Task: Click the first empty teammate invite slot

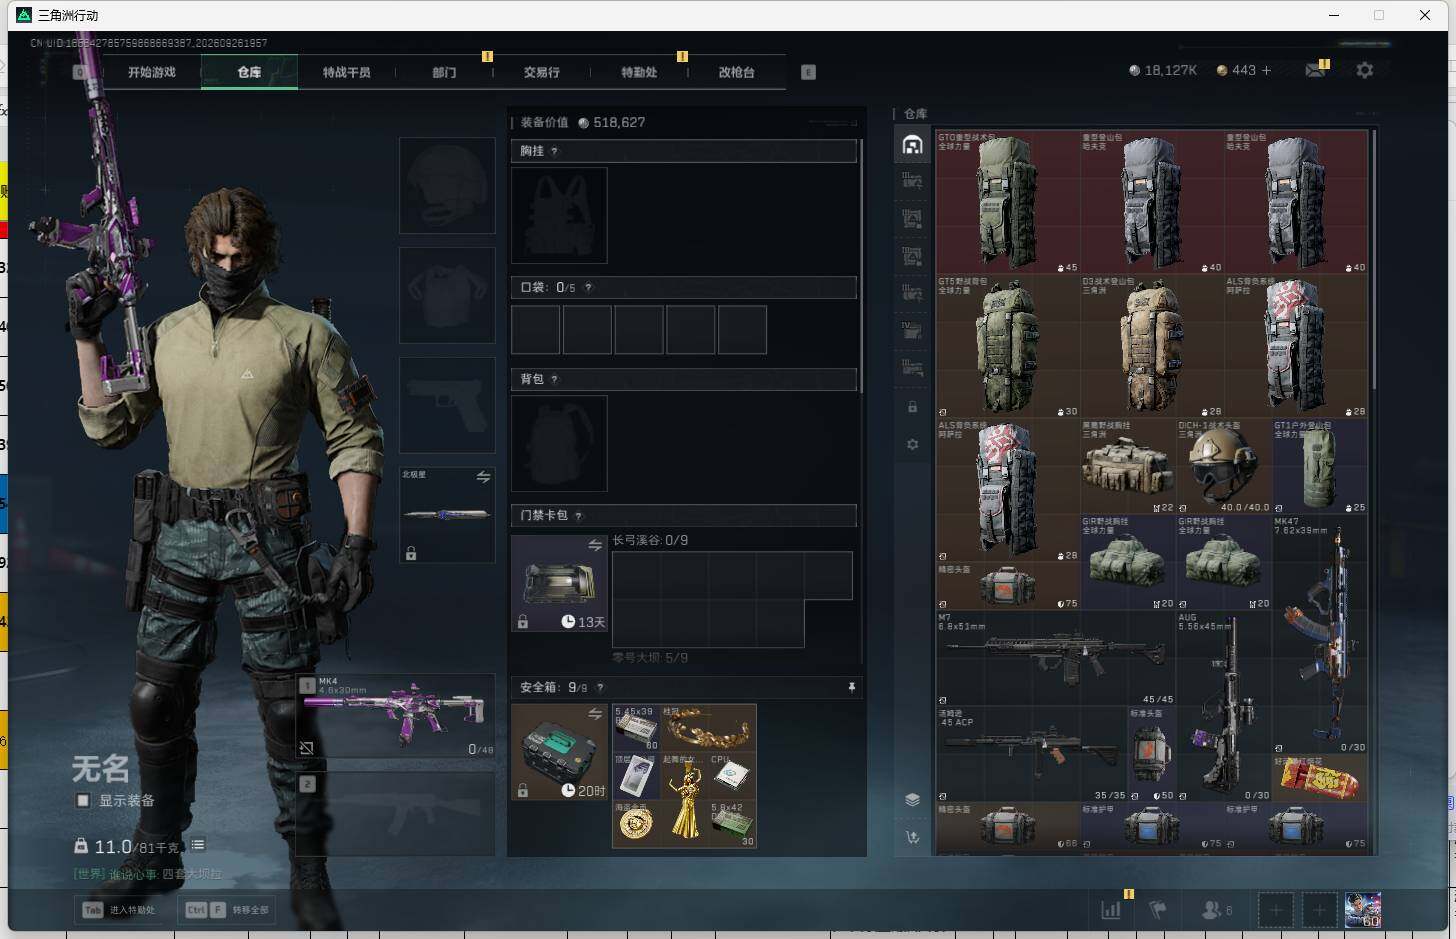Action: pyautogui.click(x=1275, y=910)
